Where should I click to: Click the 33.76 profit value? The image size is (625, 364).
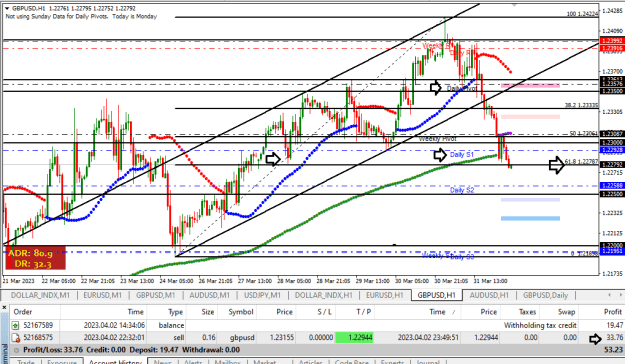(615, 338)
